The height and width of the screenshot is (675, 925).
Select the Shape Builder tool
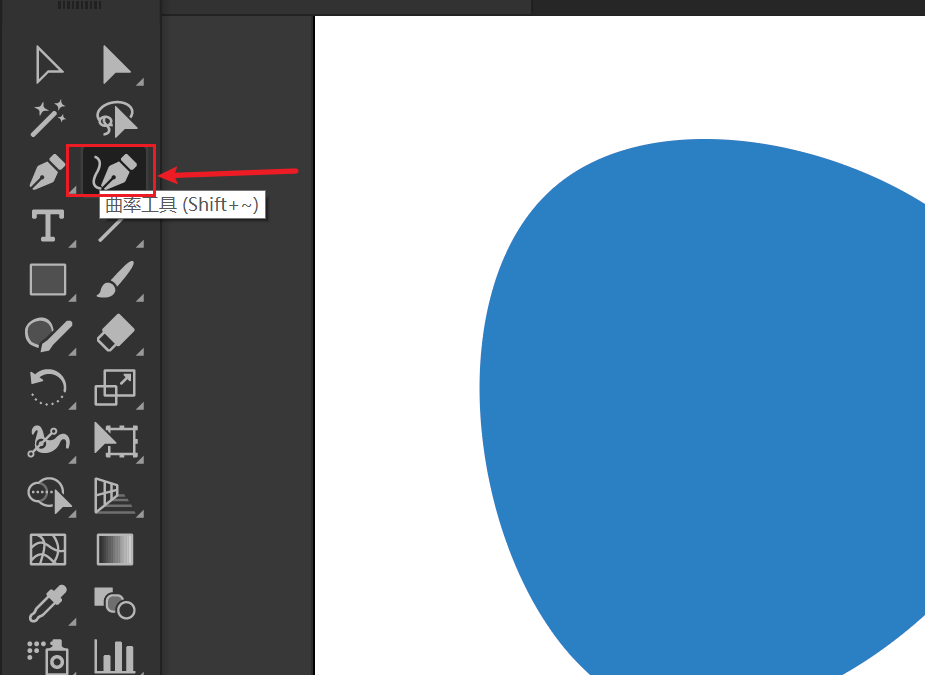coord(50,495)
